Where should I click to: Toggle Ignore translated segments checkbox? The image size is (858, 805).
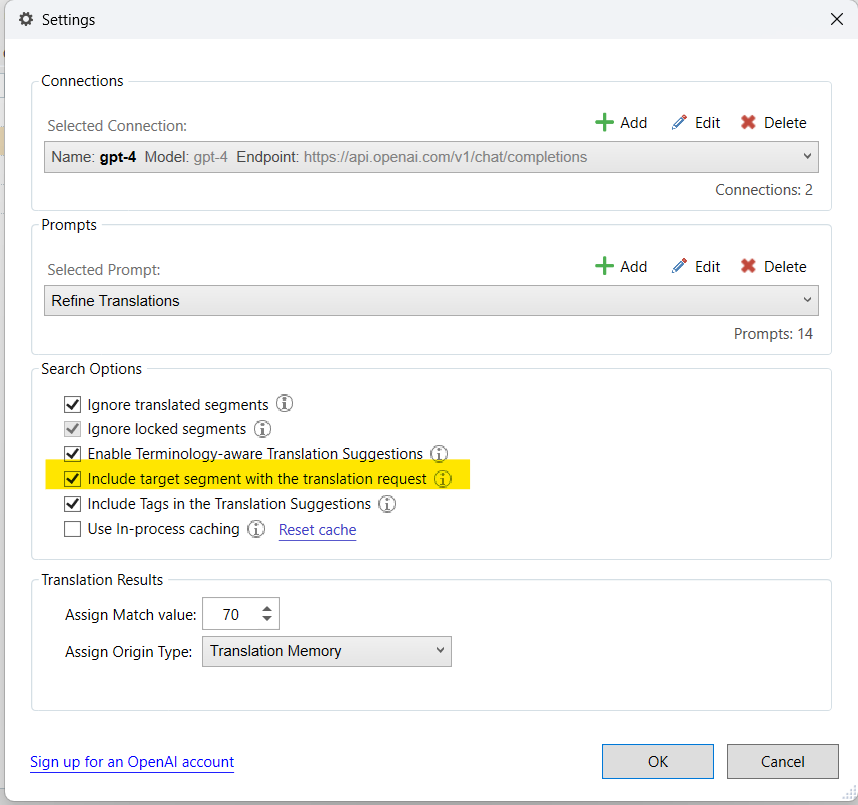tap(72, 404)
